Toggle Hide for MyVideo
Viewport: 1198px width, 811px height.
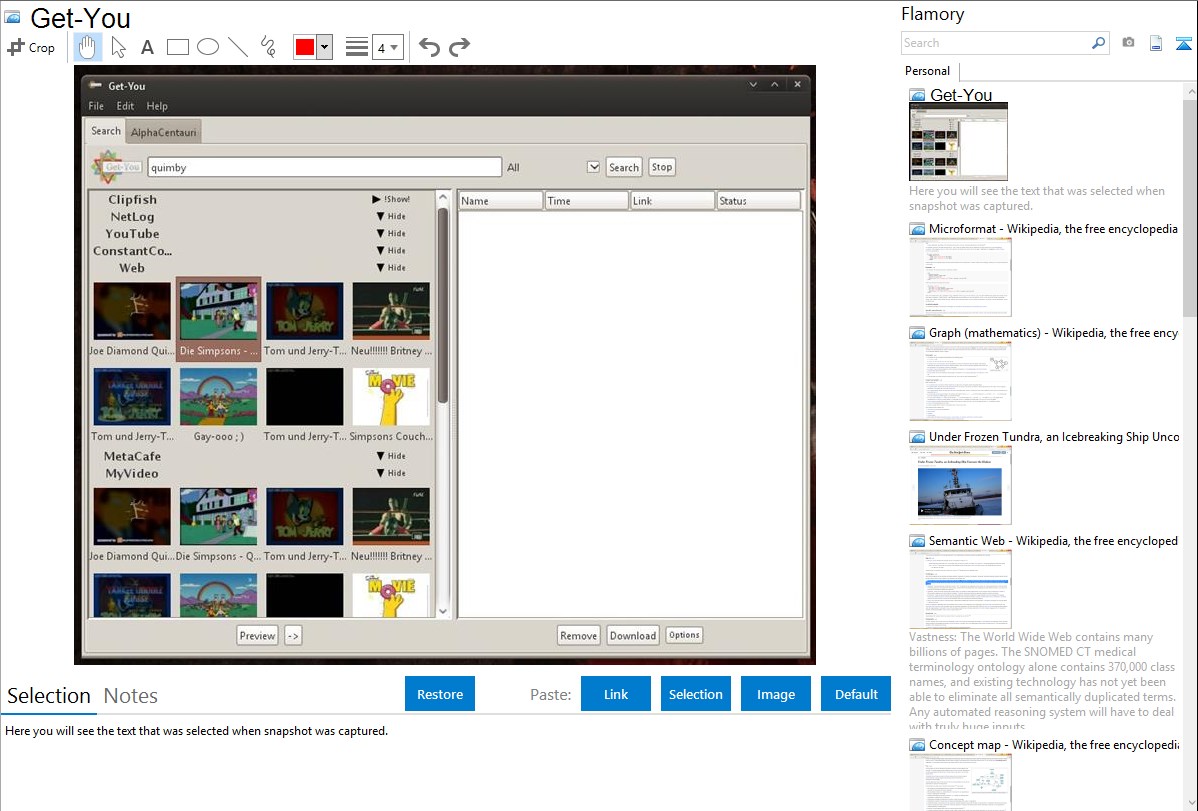(390, 473)
